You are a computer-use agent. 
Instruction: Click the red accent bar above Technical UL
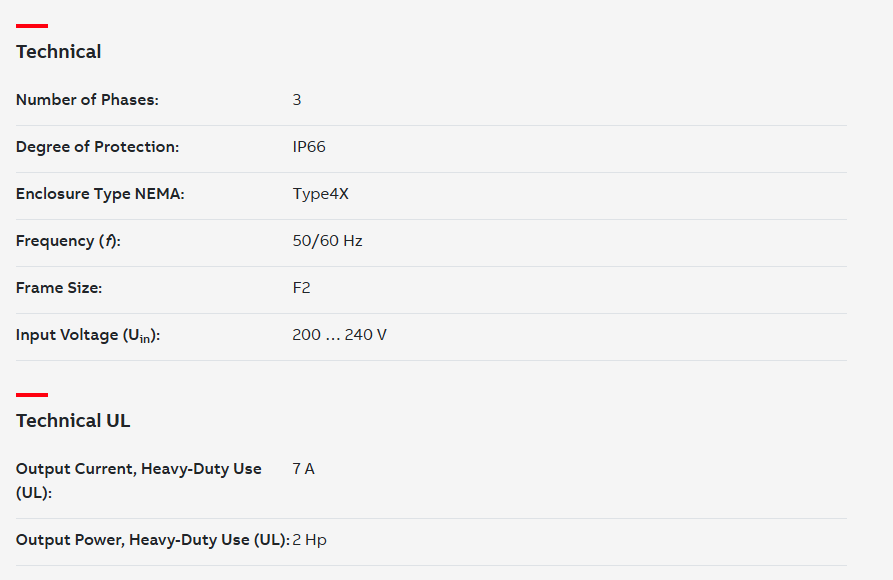pos(32,394)
